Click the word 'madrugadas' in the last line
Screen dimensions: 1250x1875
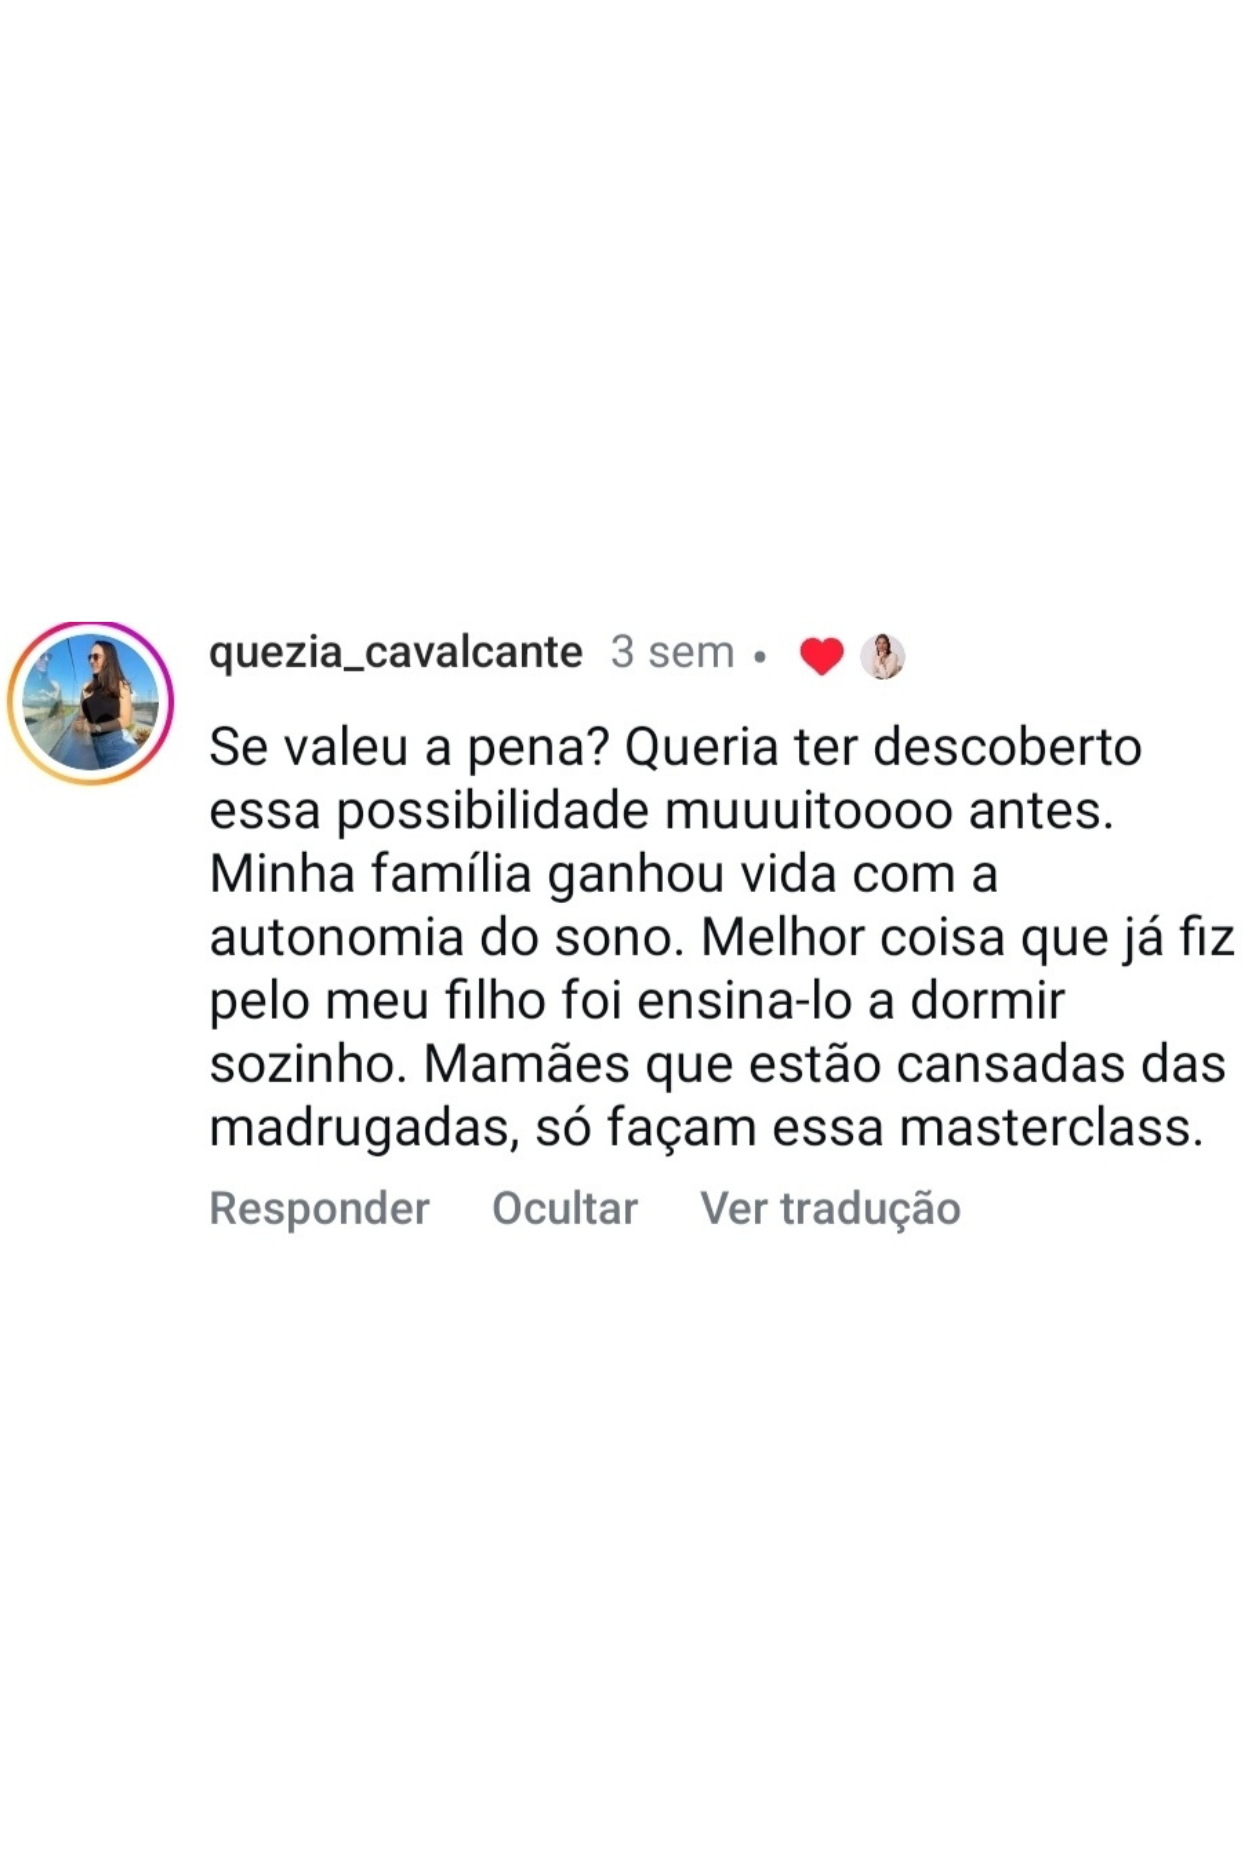click(364, 1129)
